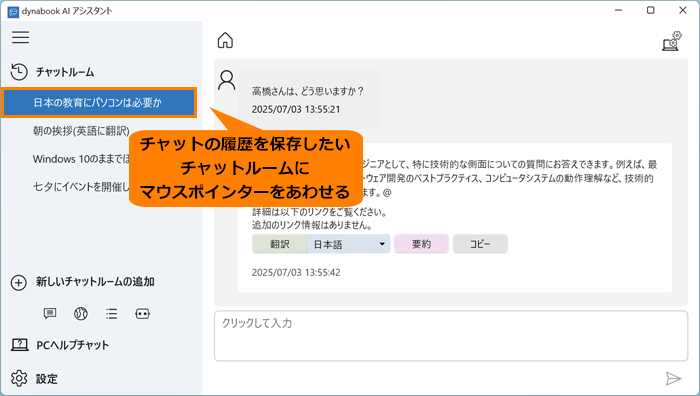Collapse the hamburger menu sidebar

click(21, 37)
